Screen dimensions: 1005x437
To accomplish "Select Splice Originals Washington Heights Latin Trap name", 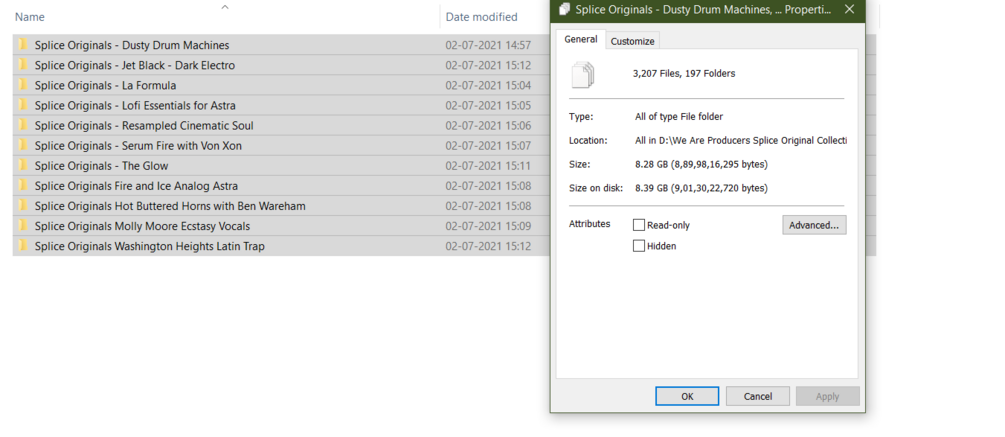I will [x=149, y=246].
